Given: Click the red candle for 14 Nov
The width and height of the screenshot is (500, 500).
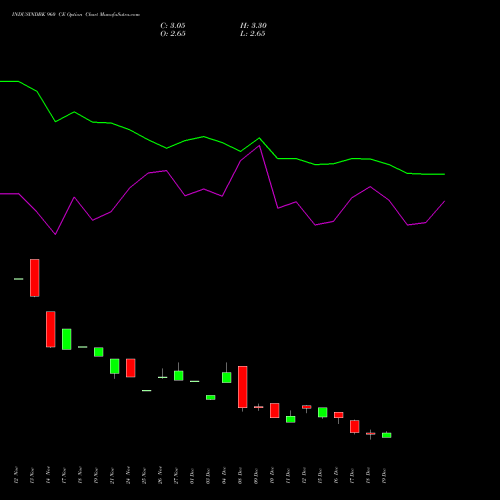Looking at the screenshot, I should pyautogui.click(x=51, y=329).
